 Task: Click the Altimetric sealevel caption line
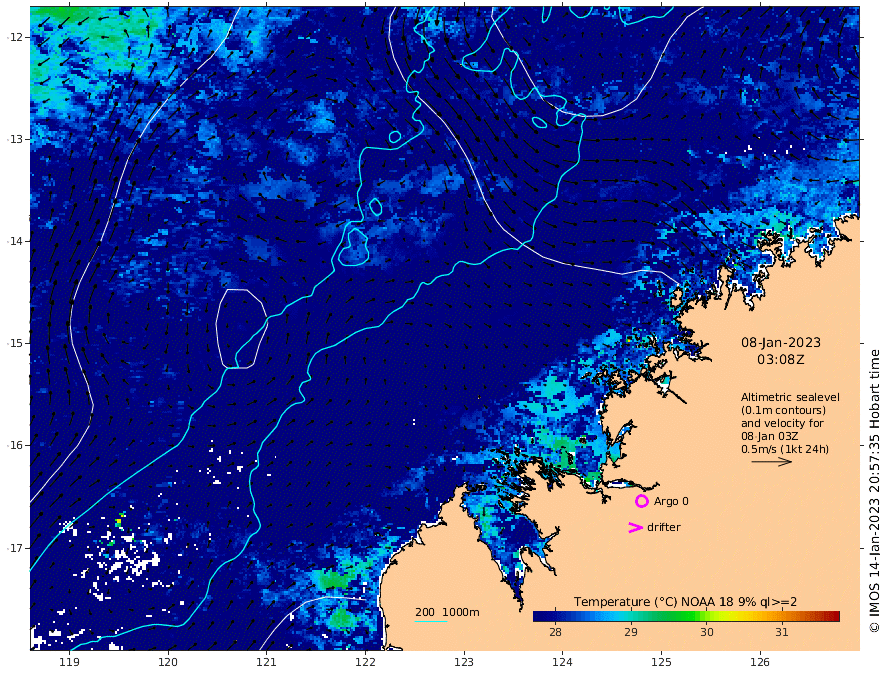[x=790, y=397]
